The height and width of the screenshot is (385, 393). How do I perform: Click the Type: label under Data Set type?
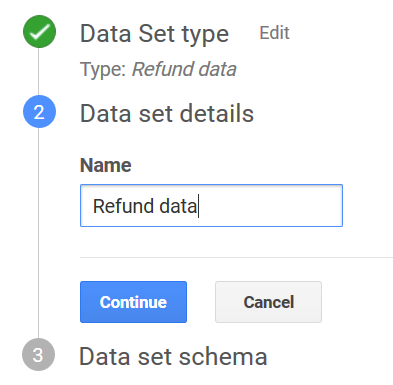tap(103, 70)
